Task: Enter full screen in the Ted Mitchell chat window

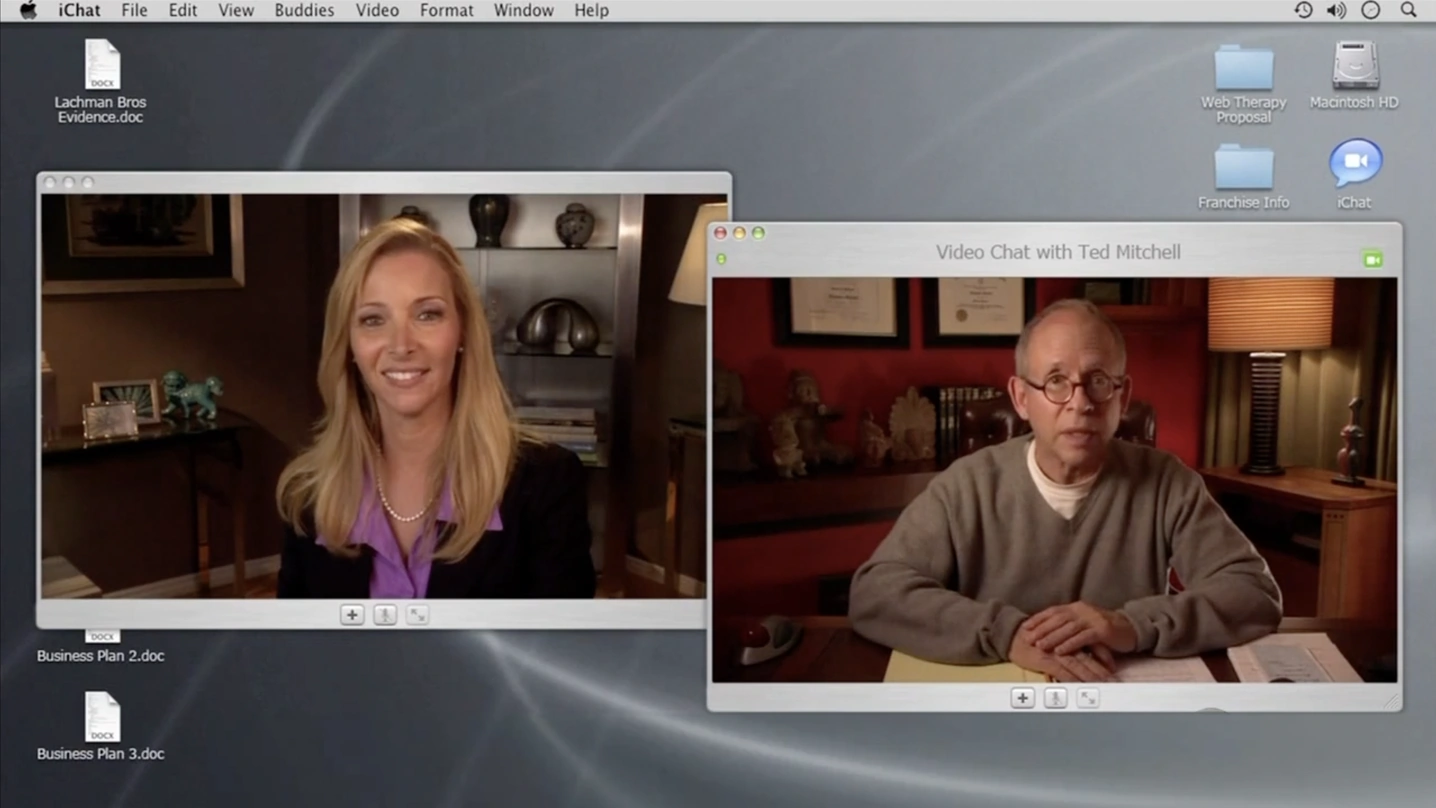Action: click(x=1088, y=698)
